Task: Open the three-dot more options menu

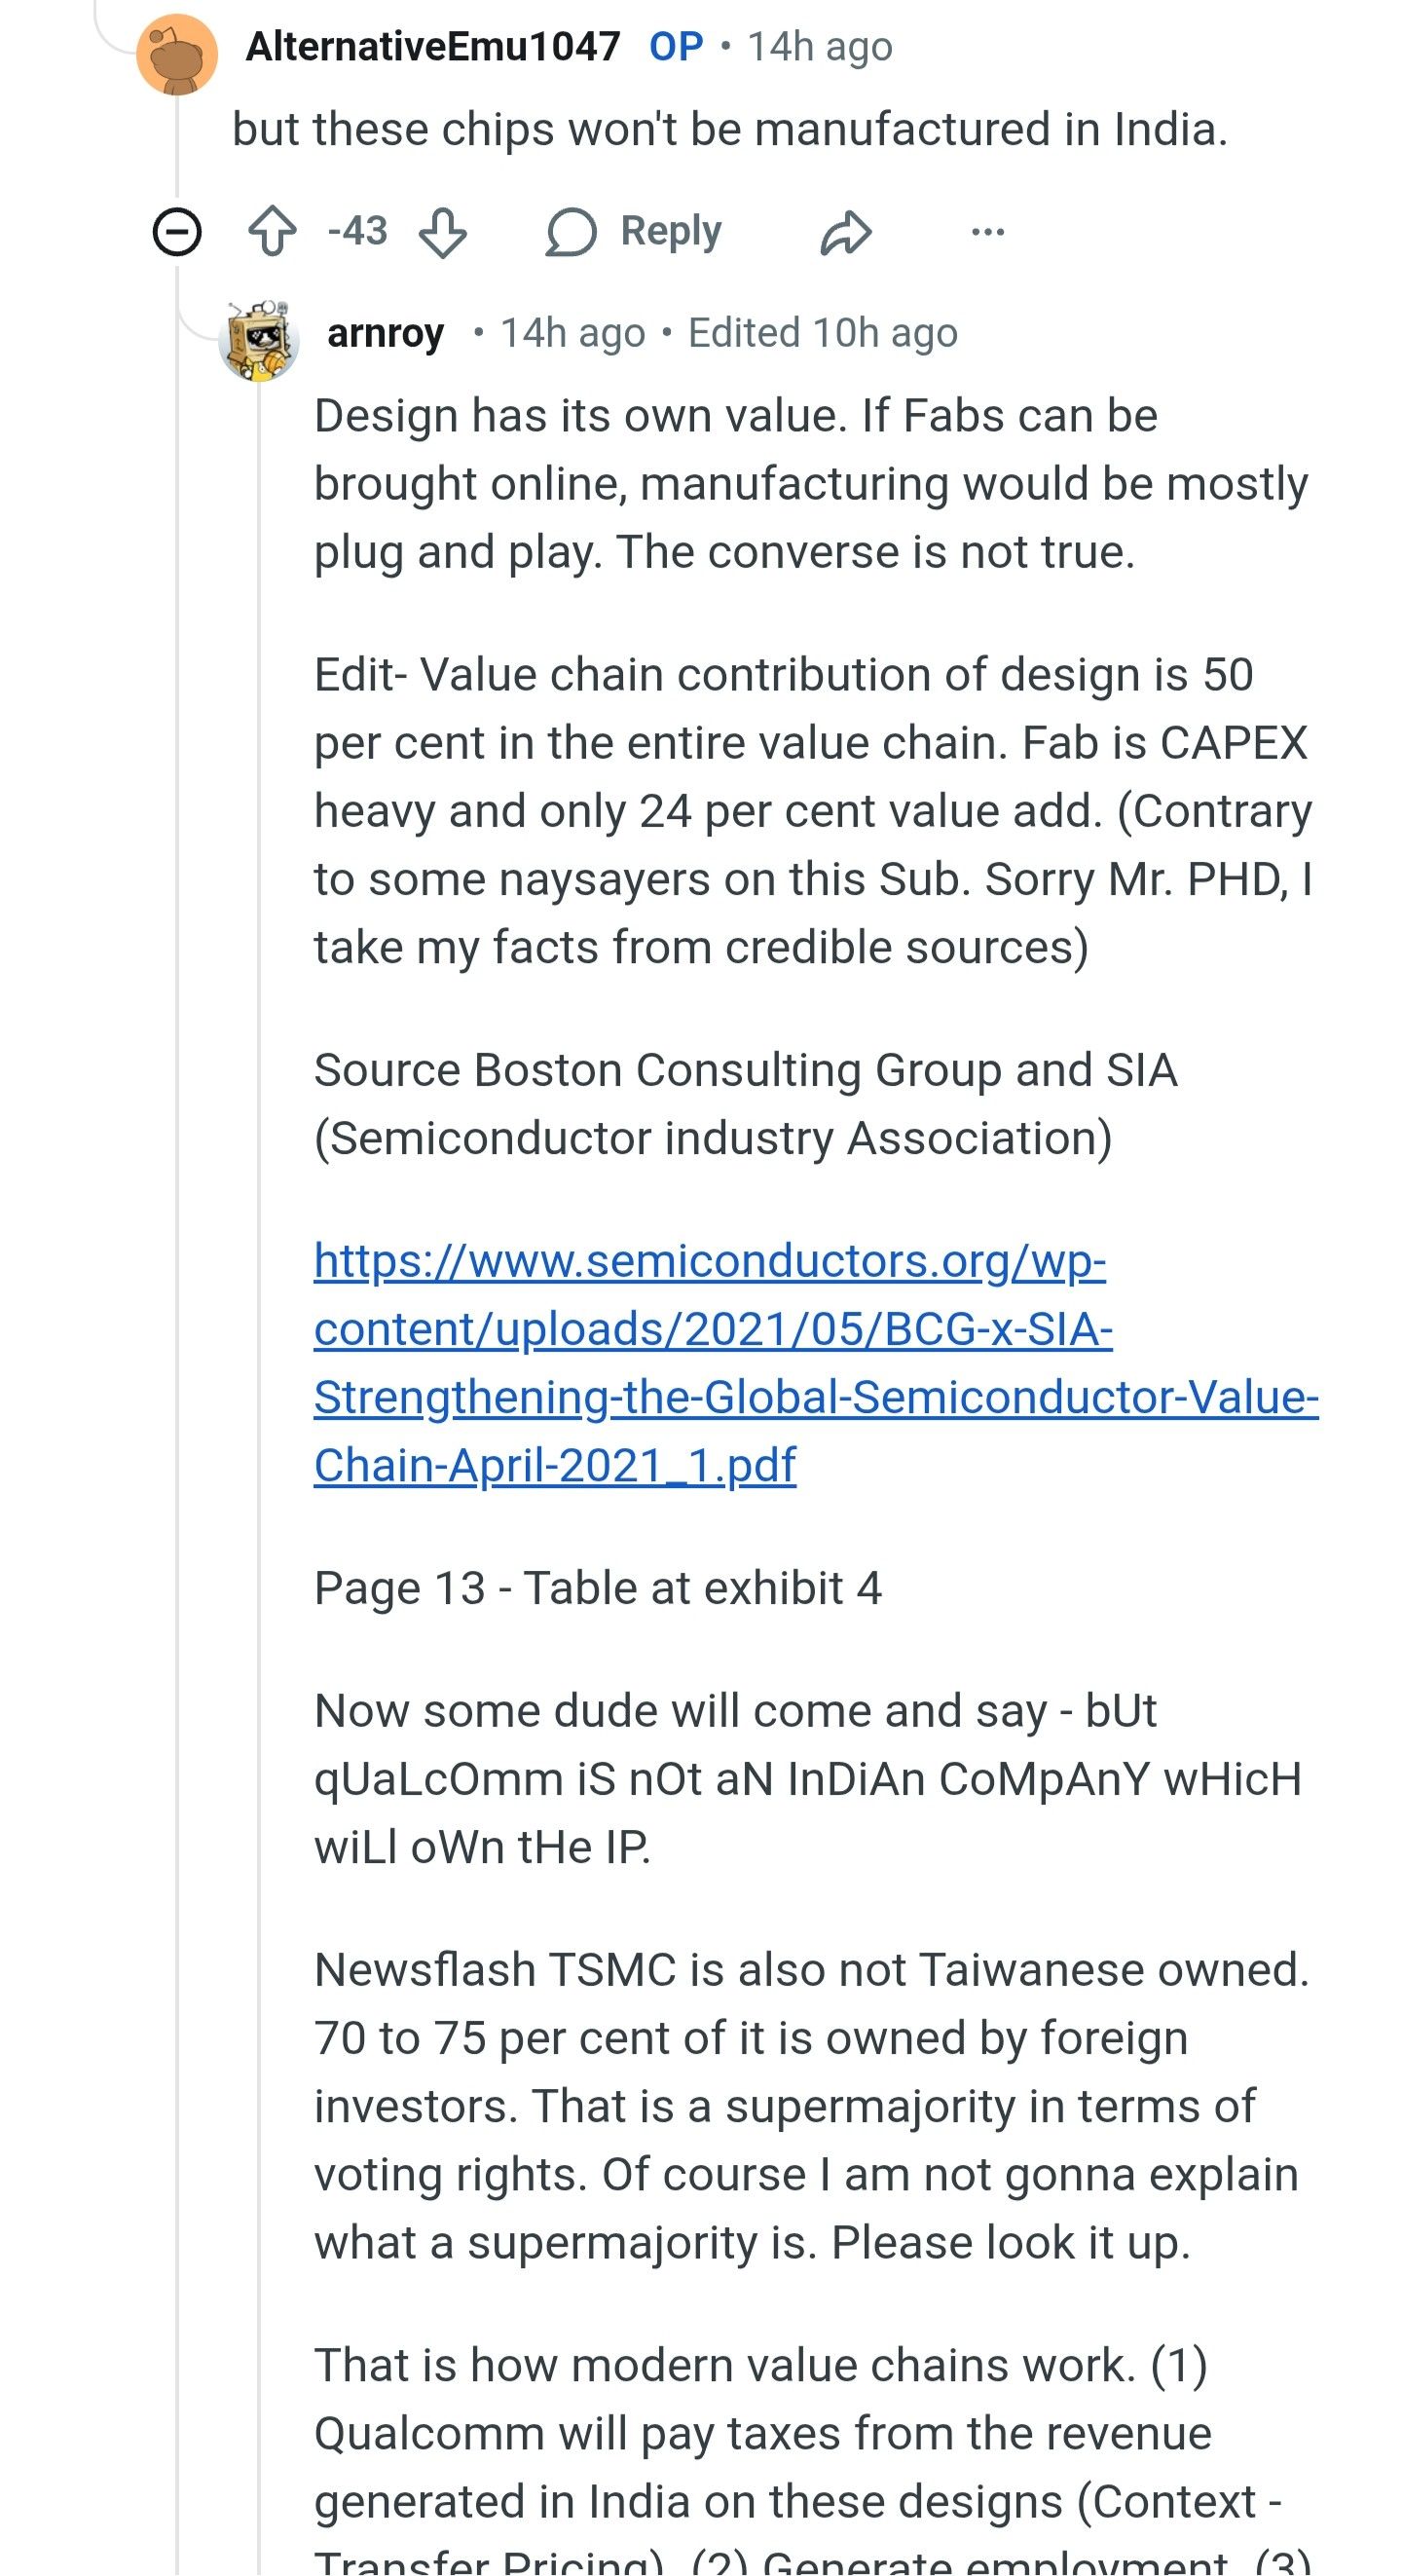Action: pyautogui.click(x=987, y=232)
